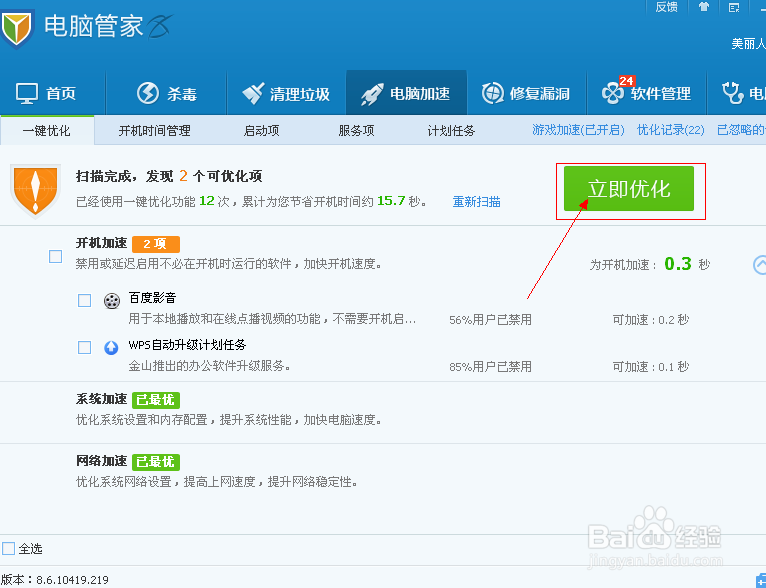Click the 电脑管家 shield logo
The height and width of the screenshot is (588, 766).
pos(16,28)
